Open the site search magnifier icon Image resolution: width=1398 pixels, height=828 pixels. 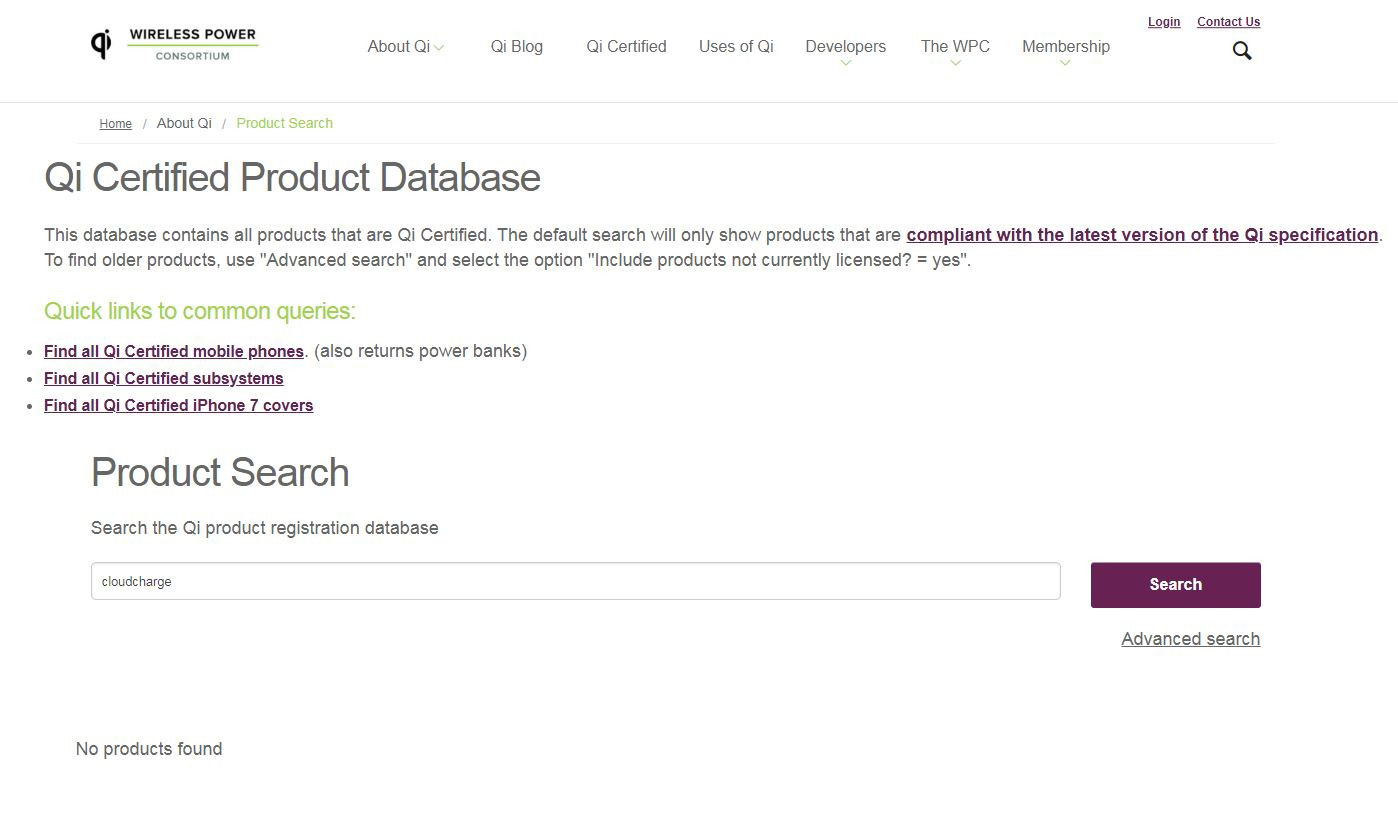[x=1242, y=51]
